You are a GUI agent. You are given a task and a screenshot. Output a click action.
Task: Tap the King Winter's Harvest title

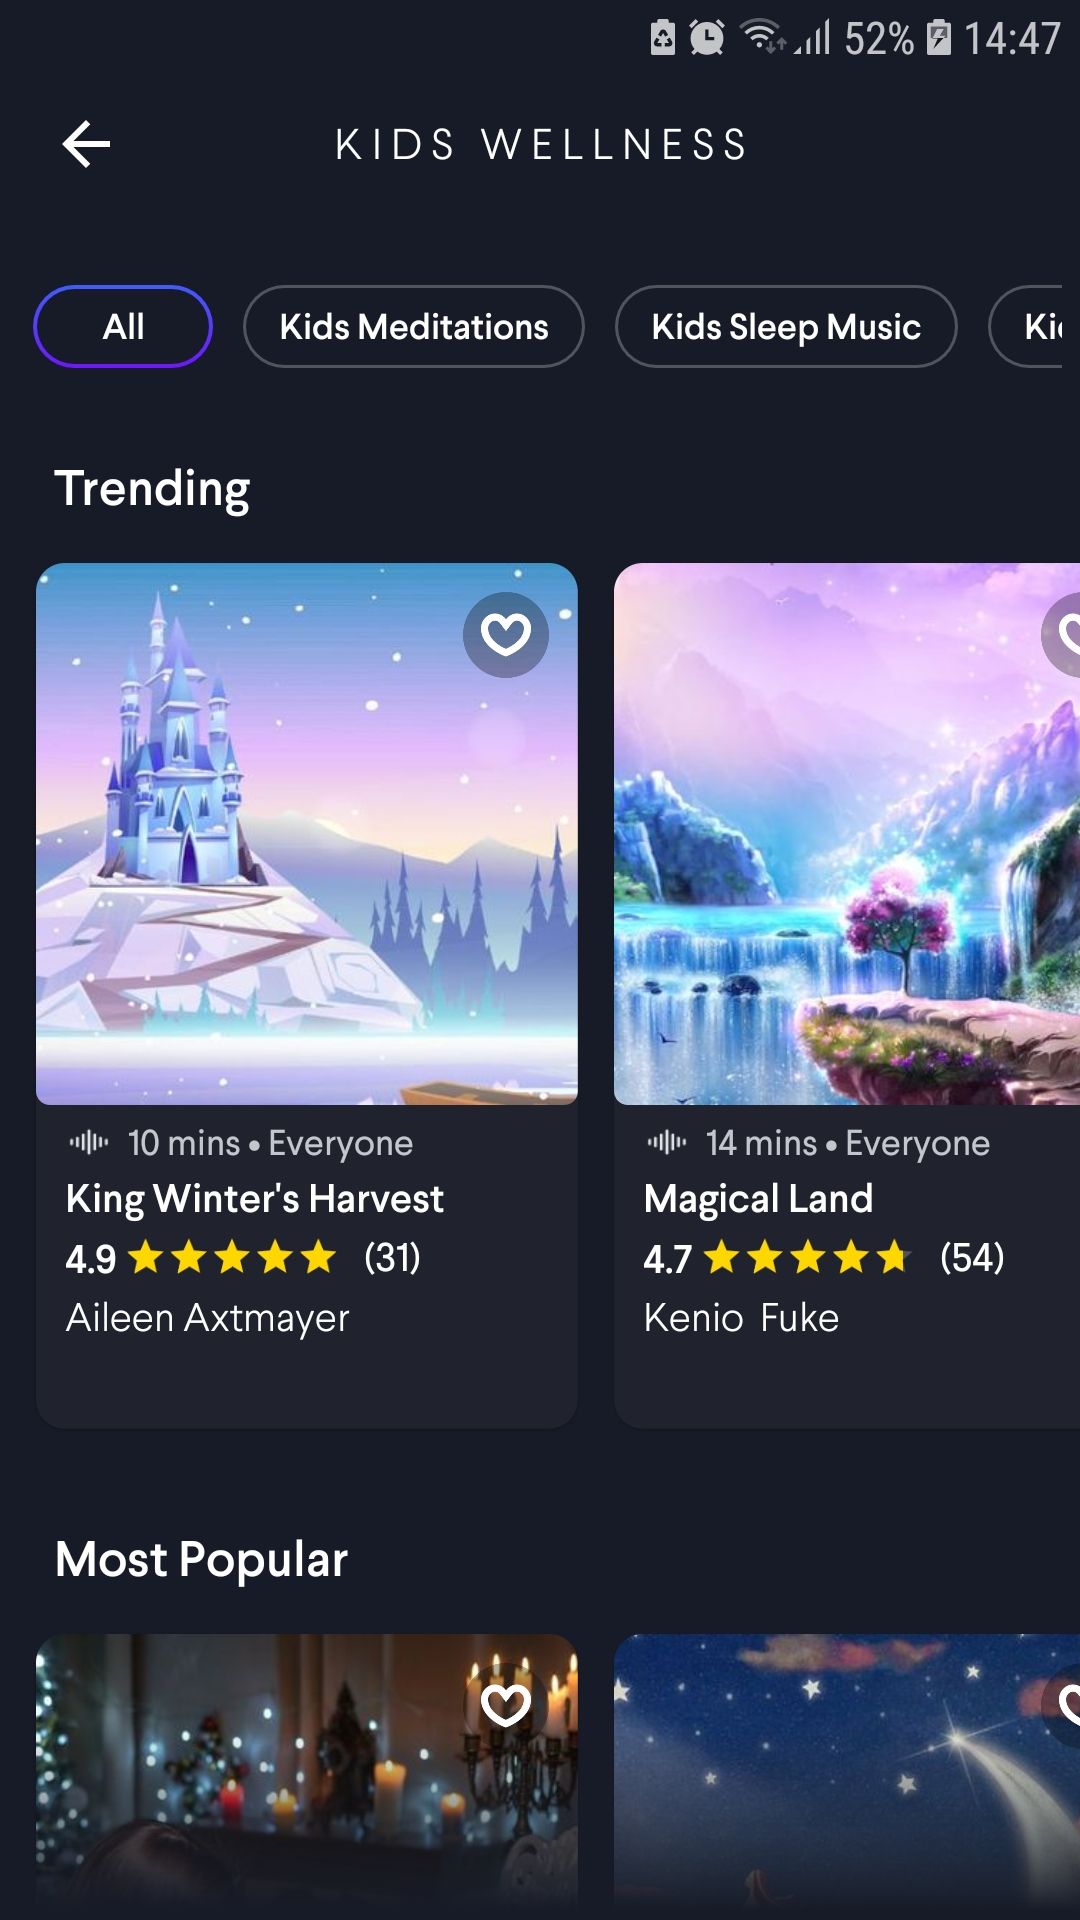(255, 1199)
